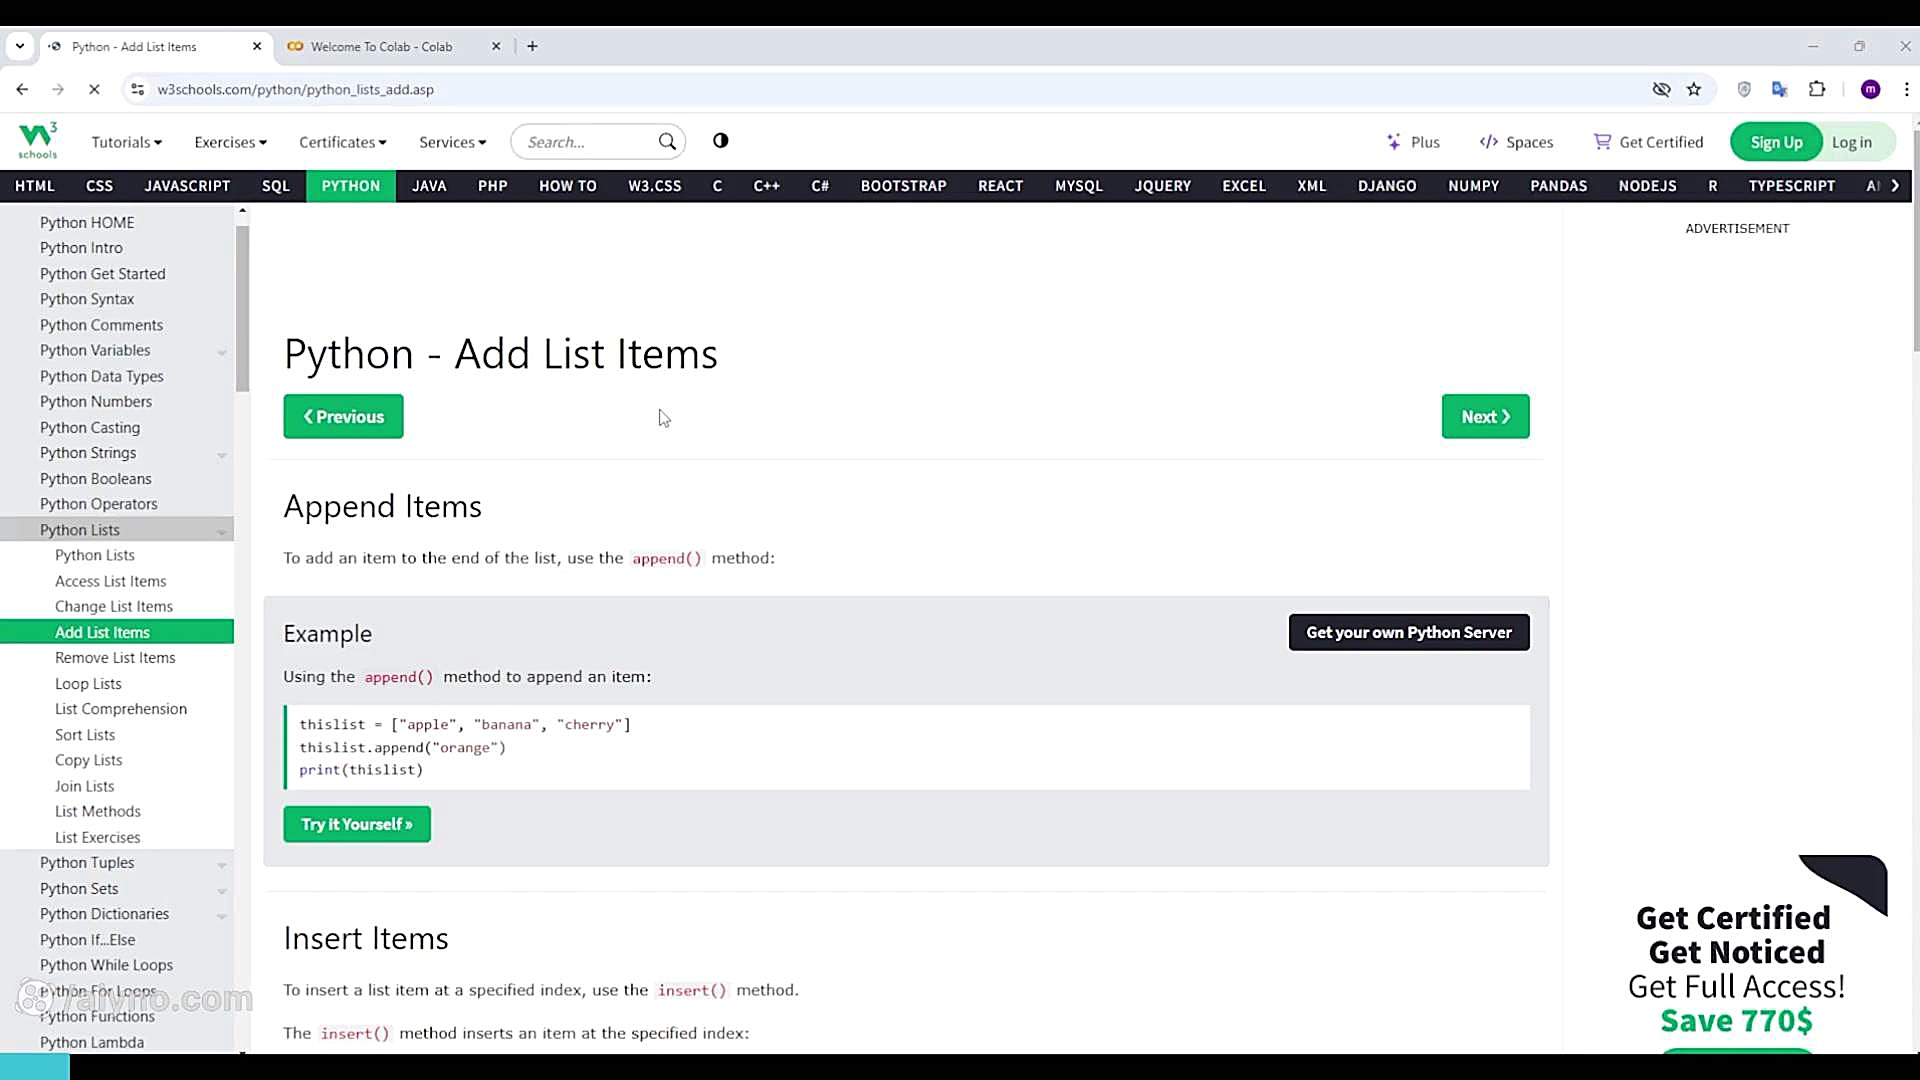Open Python While Loops sidebar link
This screenshot has width=1920, height=1080.
coord(106,965)
